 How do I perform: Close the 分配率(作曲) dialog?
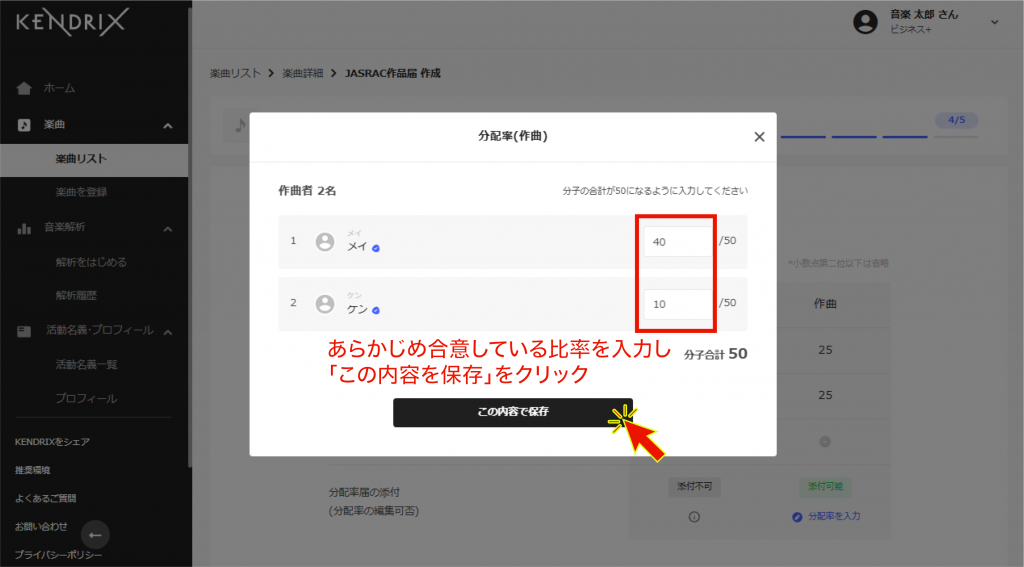click(759, 137)
